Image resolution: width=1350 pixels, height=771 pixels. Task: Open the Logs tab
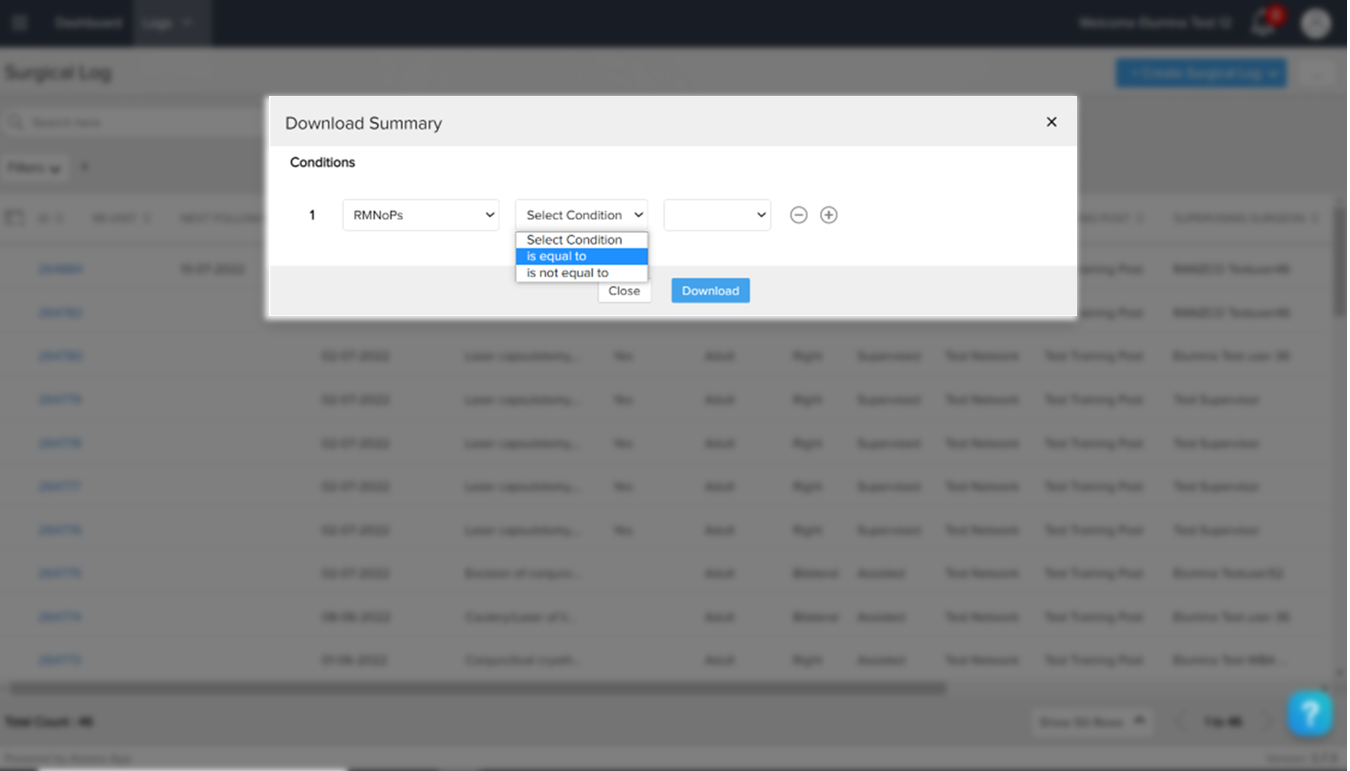(x=171, y=22)
